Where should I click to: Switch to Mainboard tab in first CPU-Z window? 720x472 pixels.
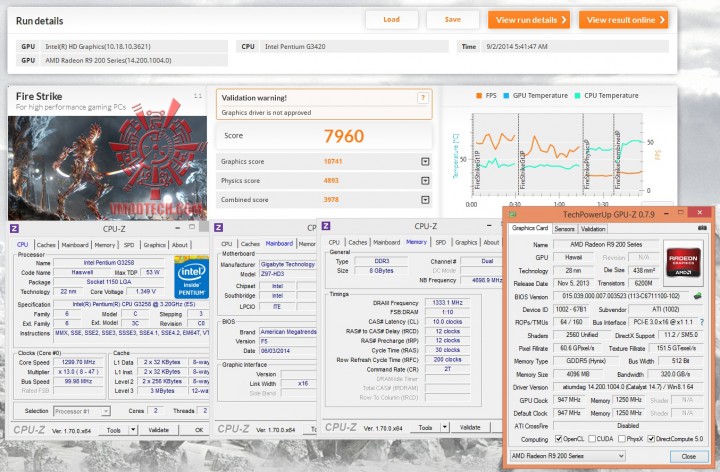coord(75,245)
